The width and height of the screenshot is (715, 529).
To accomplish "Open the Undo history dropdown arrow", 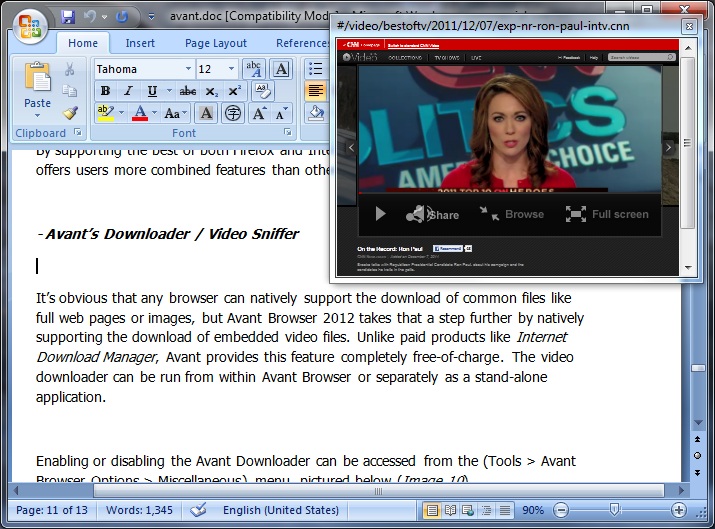I will point(104,17).
